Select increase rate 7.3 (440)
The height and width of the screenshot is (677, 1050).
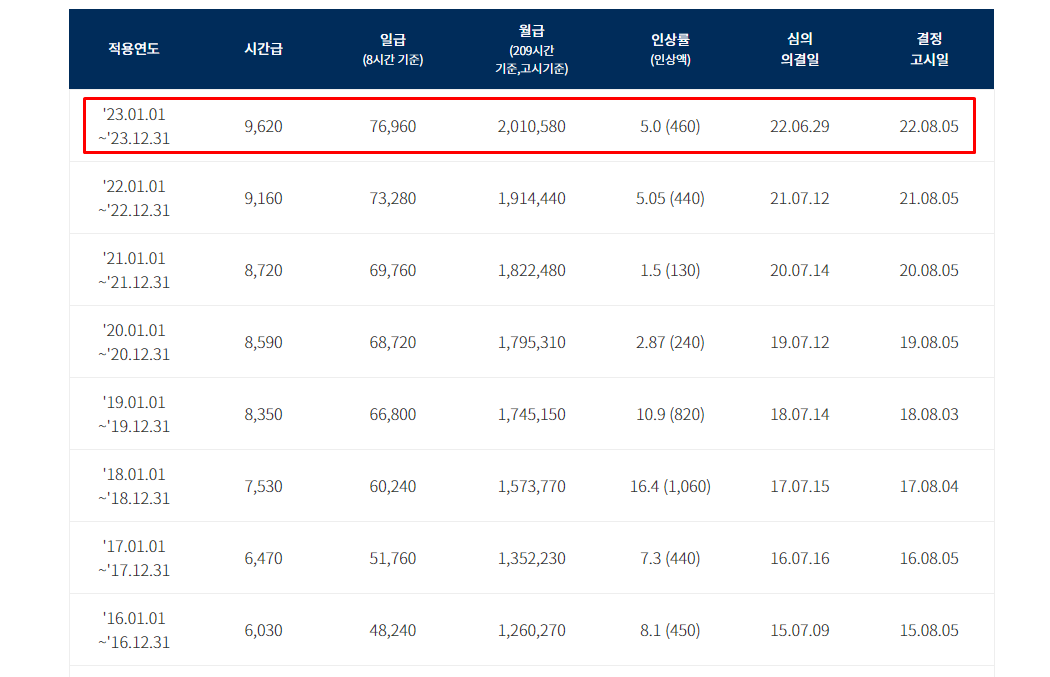point(670,558)
